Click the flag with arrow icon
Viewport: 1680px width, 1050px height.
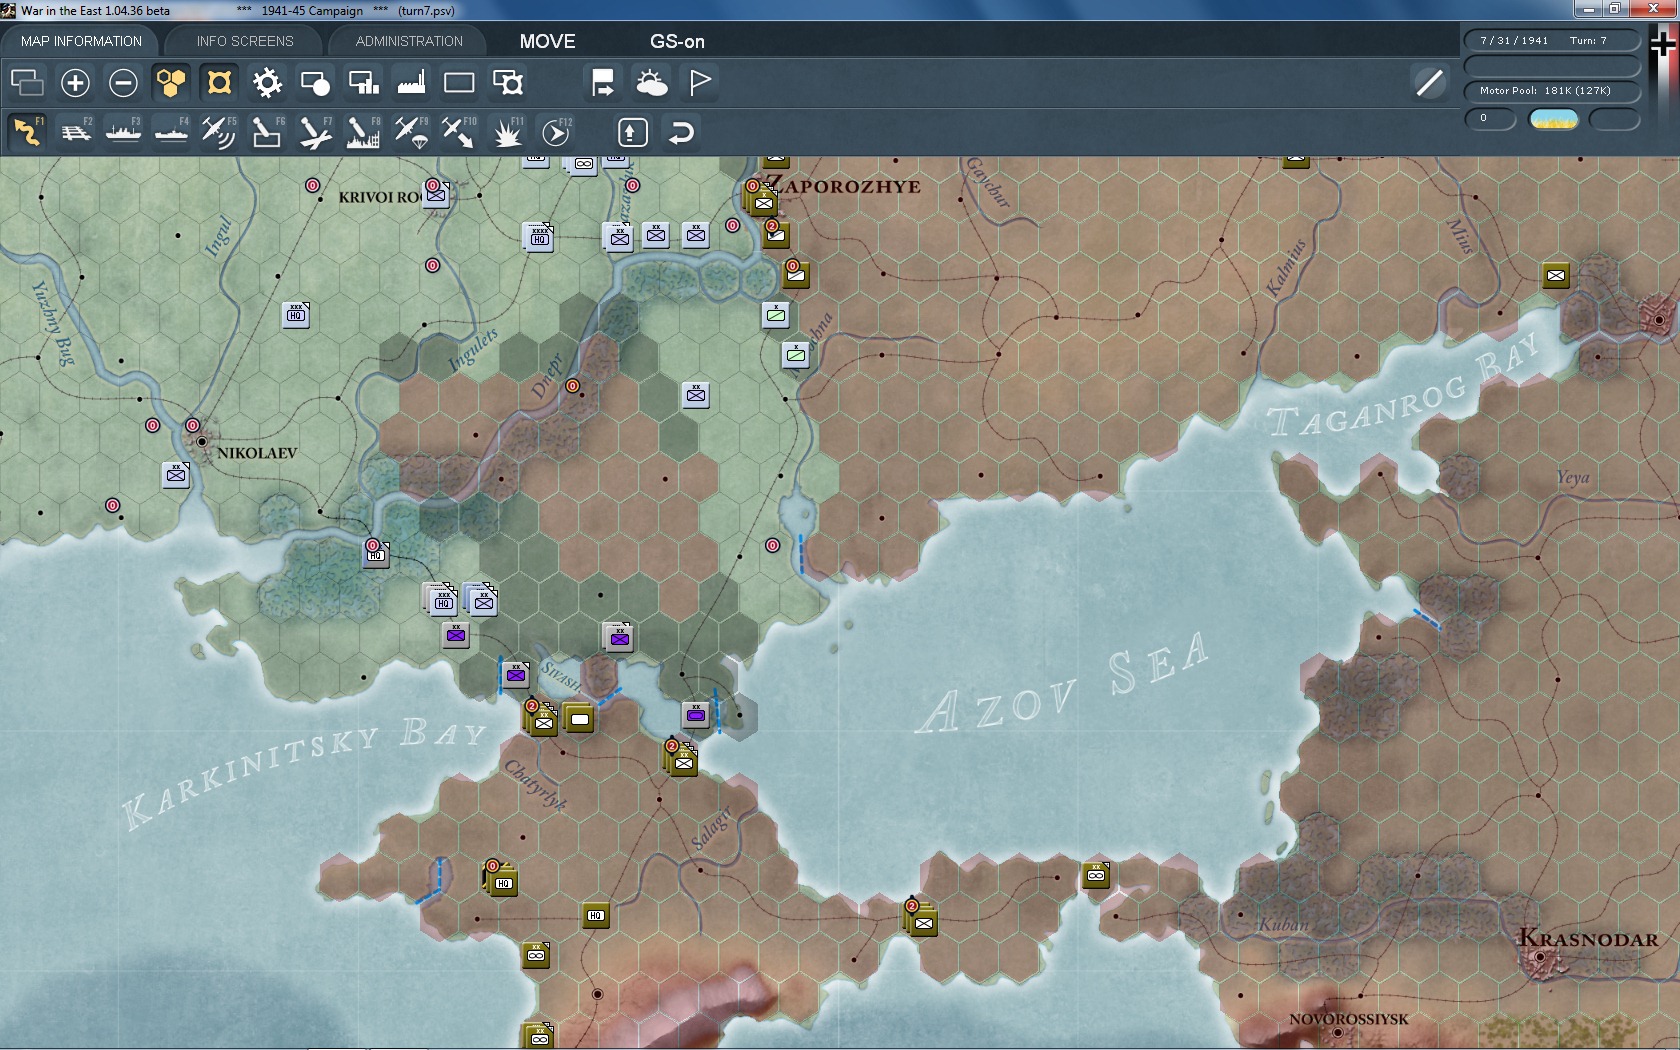point(603,83)
